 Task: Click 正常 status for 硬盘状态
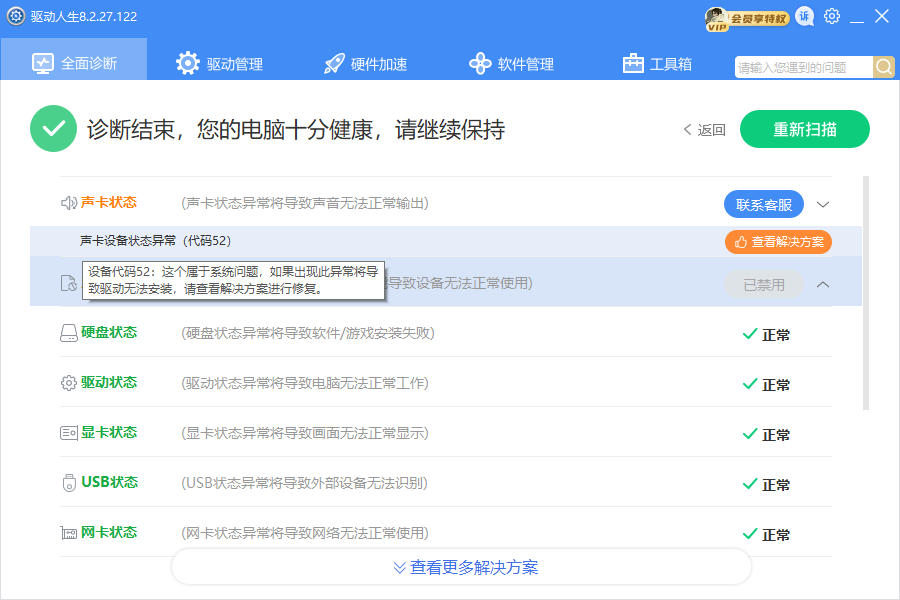[766, 335]
